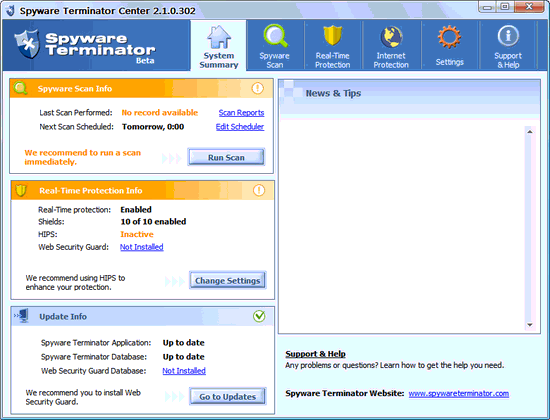The image size is (550, 420).
Task: Open the Edit Scheduler link
Action: [240, 127]
